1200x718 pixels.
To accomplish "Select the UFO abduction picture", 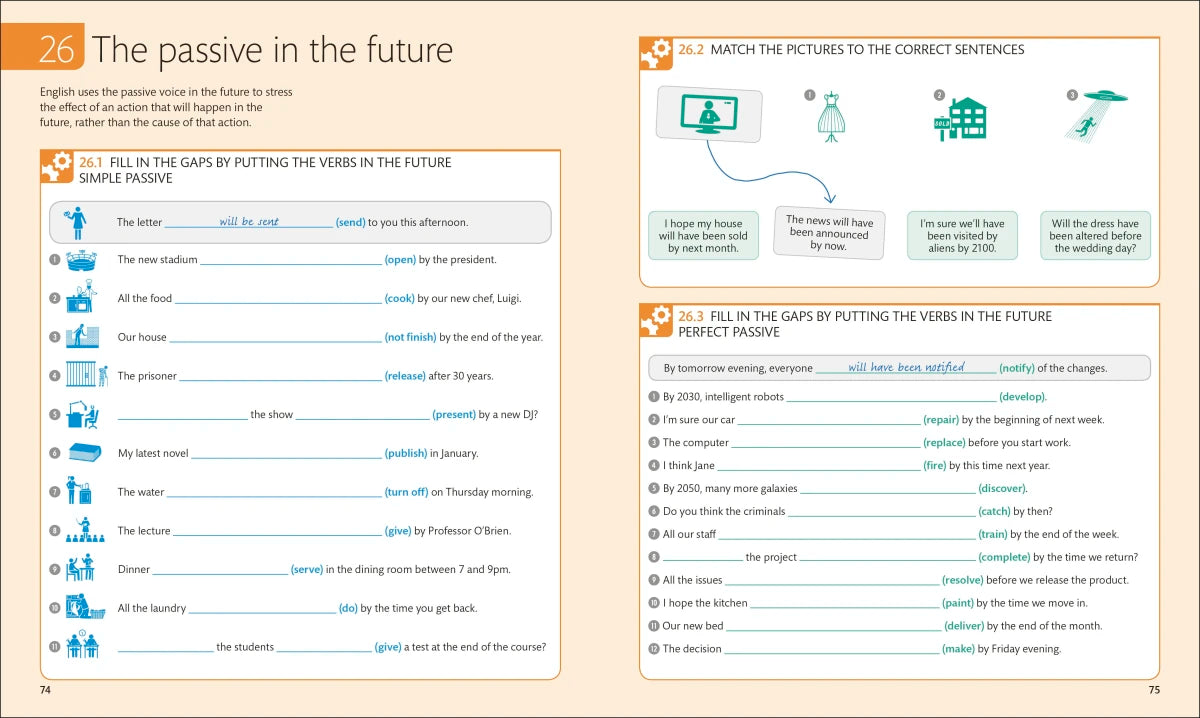I will 1096,114.
